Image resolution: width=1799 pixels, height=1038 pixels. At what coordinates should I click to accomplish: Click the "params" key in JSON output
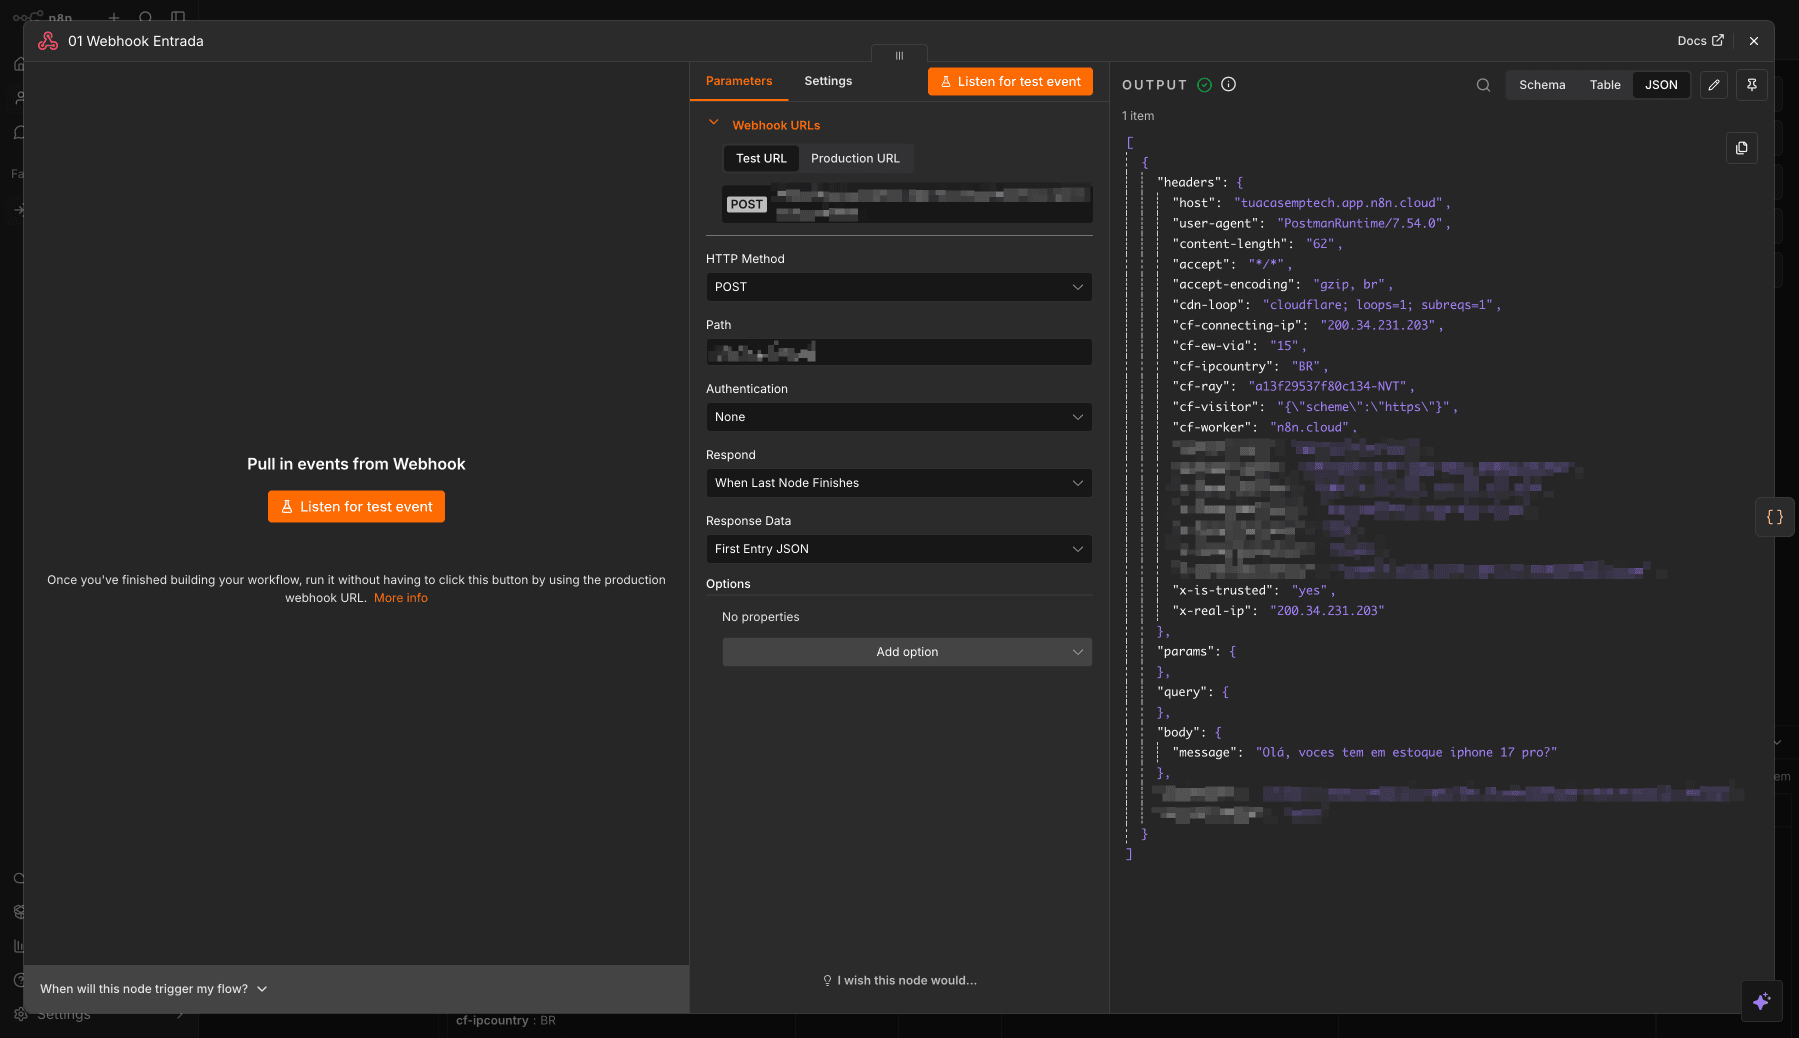tap(1189, 651)
